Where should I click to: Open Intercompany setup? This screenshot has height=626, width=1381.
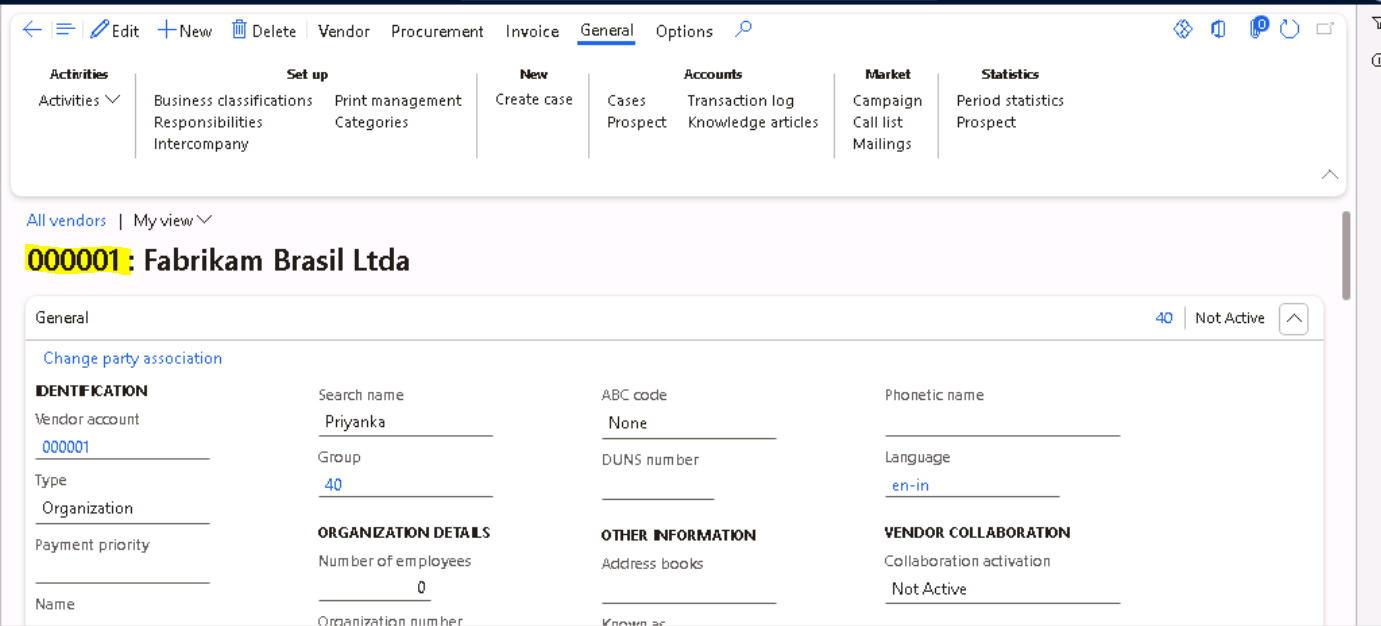201,144
